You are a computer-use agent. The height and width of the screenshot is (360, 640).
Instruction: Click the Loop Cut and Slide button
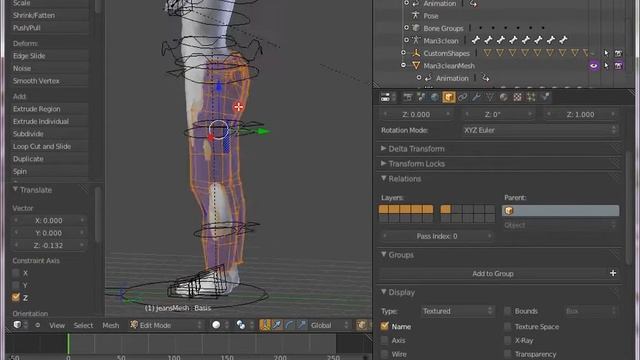[x=50, y=146]
